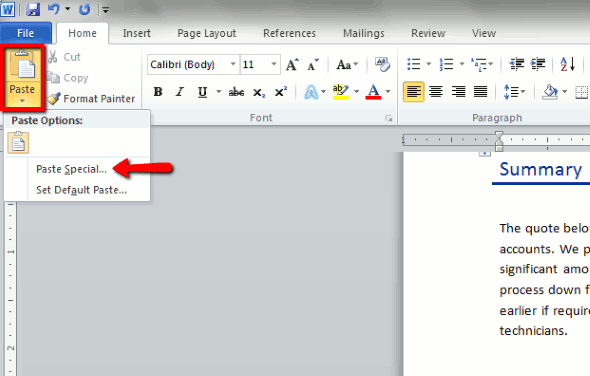Viewport: 590px width, 376px height.
Task: Click the font size 11 field
Action: click(255, 64)
